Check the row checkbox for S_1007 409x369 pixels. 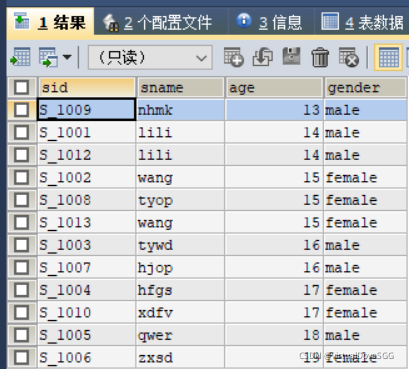pos(22,267)
